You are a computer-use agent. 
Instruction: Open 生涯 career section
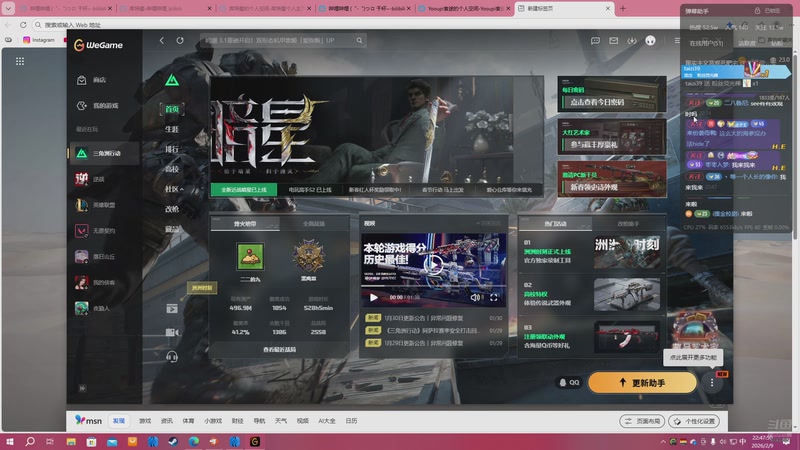(x=172, y=129)
